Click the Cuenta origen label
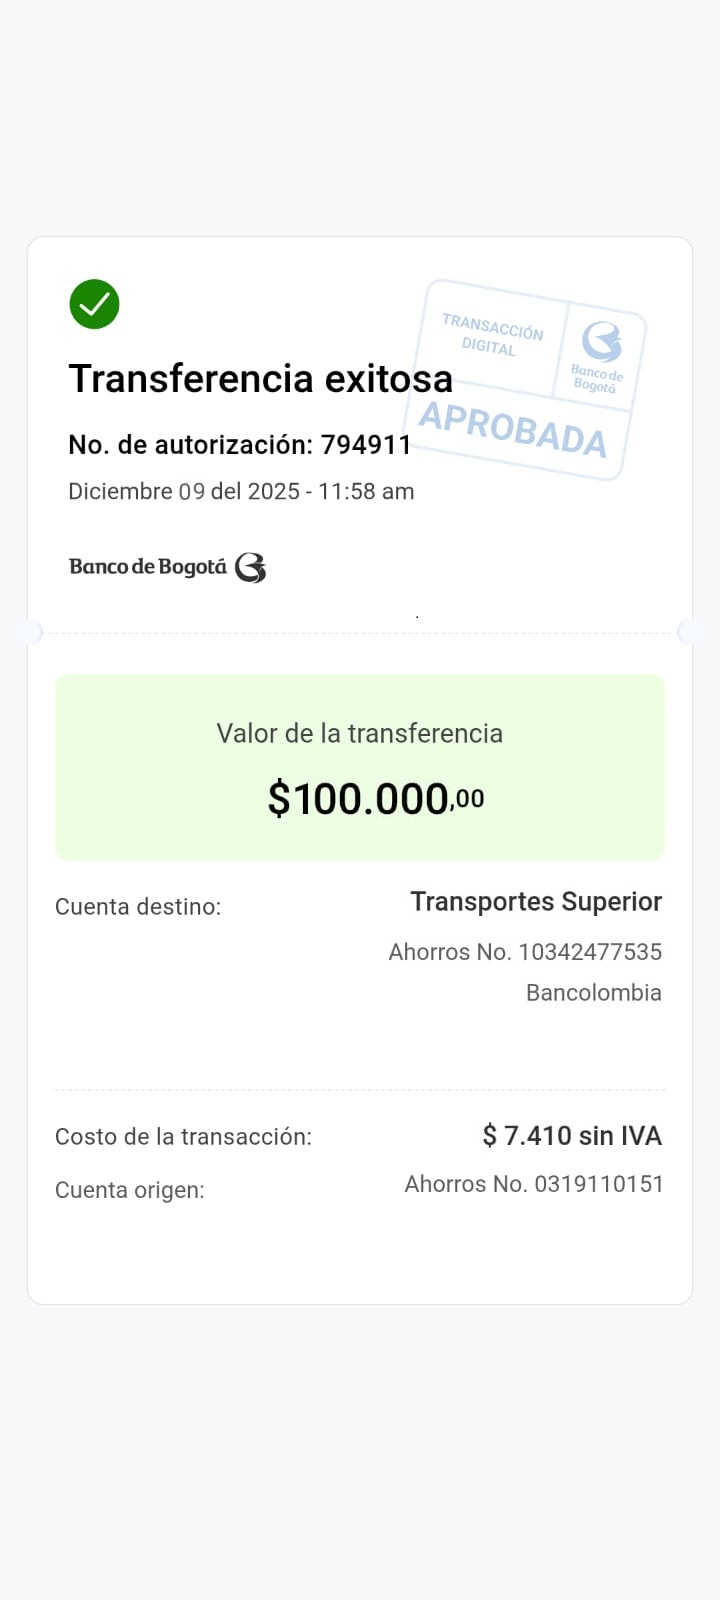Image resolution: width=720 pixels, height=1600 pixels. coord(130,1190)
